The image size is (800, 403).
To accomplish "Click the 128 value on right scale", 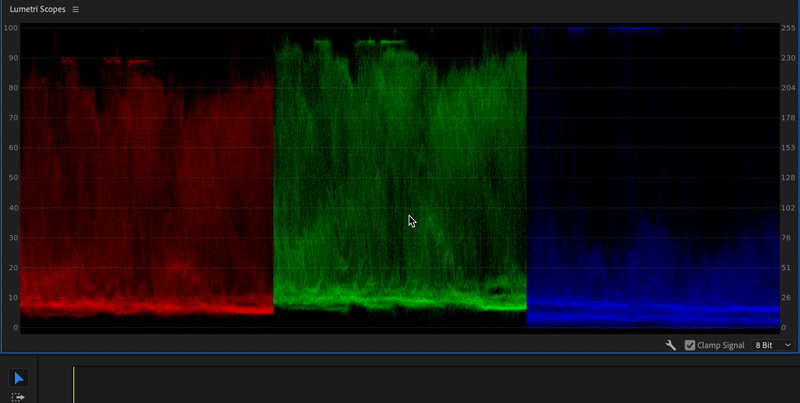I will [x=788, y=178].
